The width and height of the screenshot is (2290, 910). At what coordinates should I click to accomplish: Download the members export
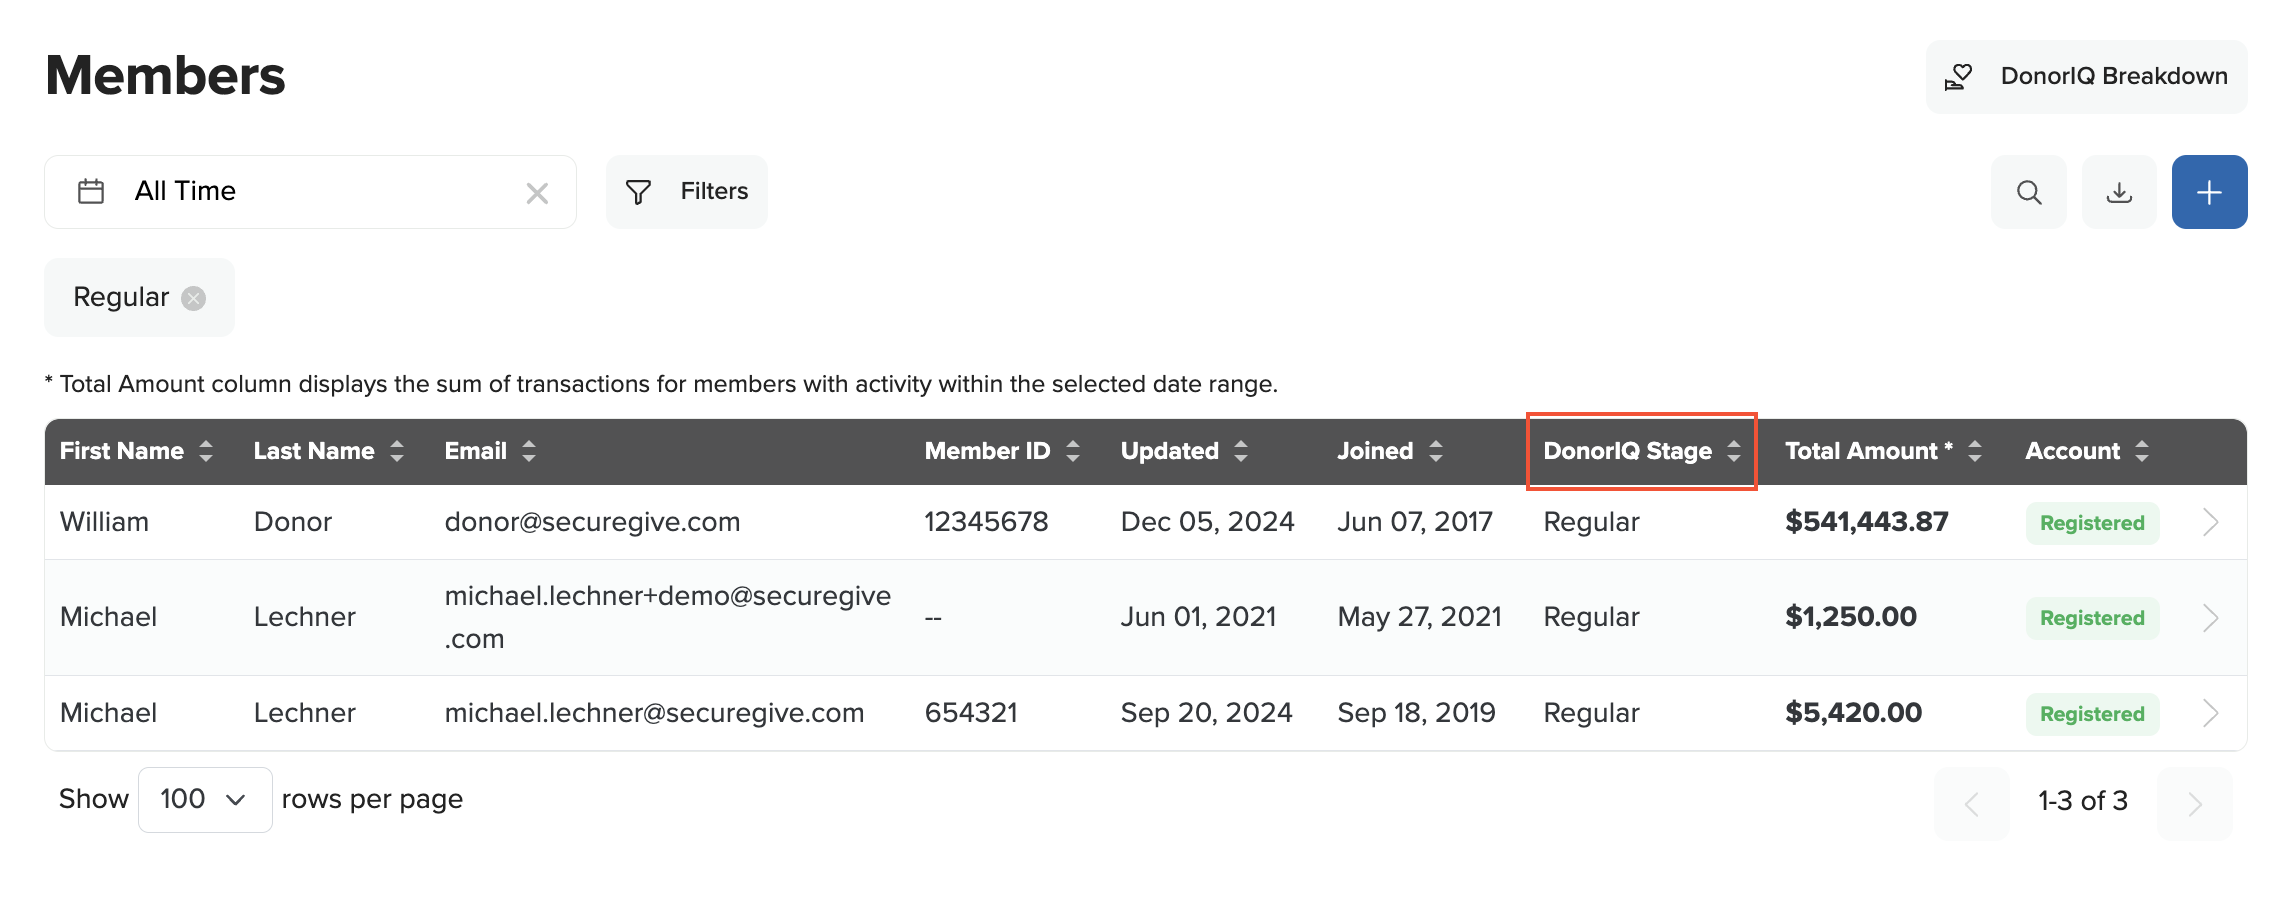point(2119,191)
